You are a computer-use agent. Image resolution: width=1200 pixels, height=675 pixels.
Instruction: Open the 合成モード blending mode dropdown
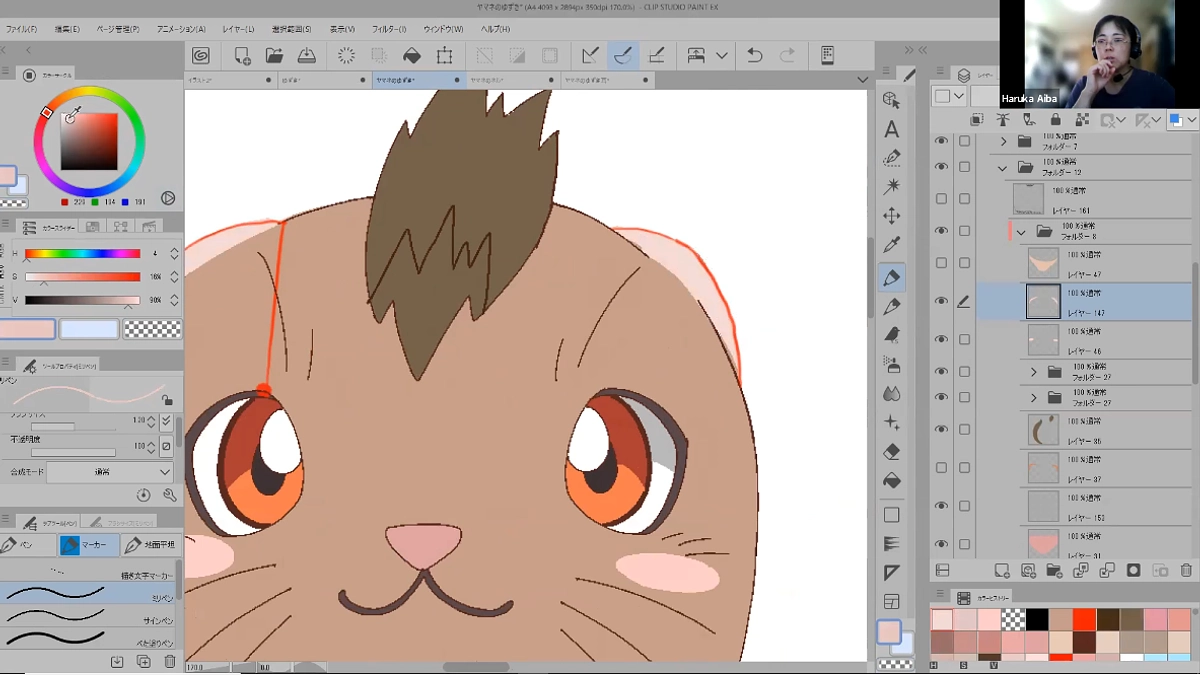point(109,472)
